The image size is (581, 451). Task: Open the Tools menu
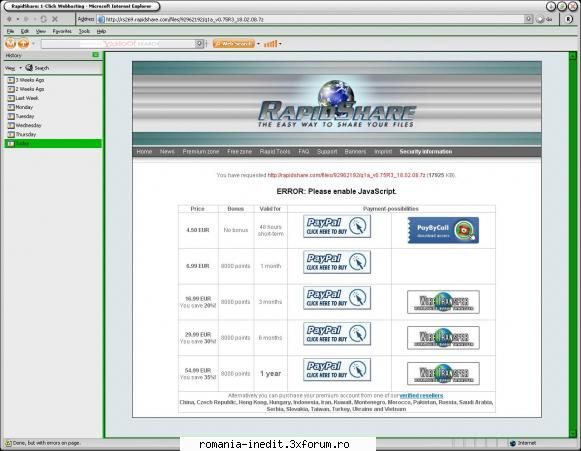[x=84, y=31]
